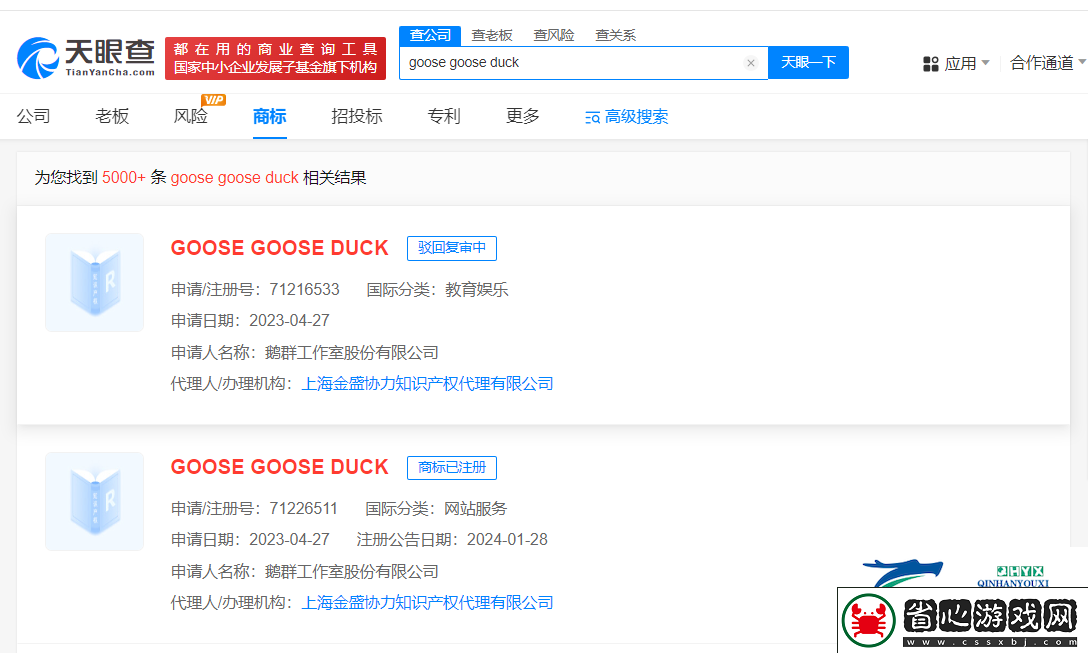Switch to the 招投标 results tab
This screenshot has width=1088, height=653.
coord(357,116)
